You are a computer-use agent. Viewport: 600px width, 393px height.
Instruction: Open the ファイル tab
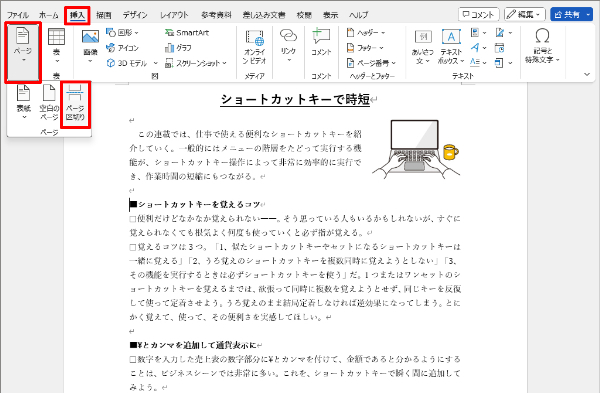coord(18,15)
